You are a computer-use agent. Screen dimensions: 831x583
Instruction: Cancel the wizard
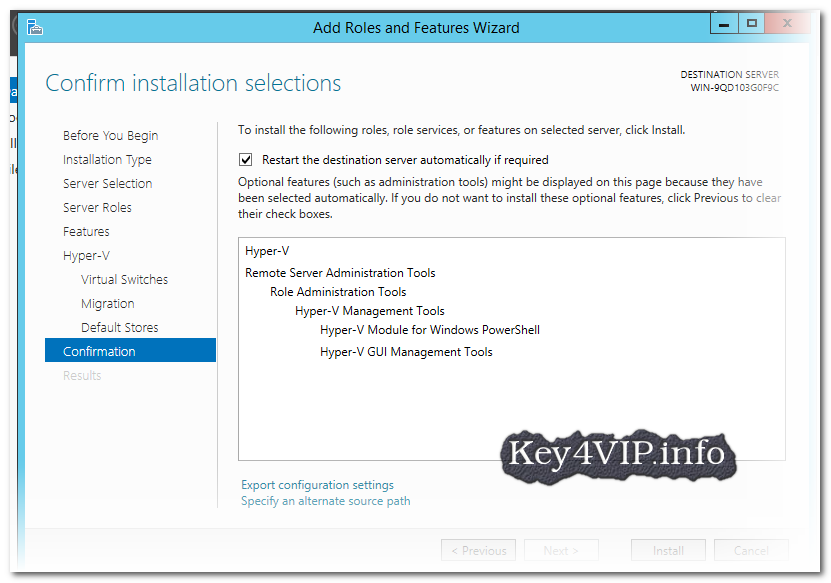coord(751,551)
